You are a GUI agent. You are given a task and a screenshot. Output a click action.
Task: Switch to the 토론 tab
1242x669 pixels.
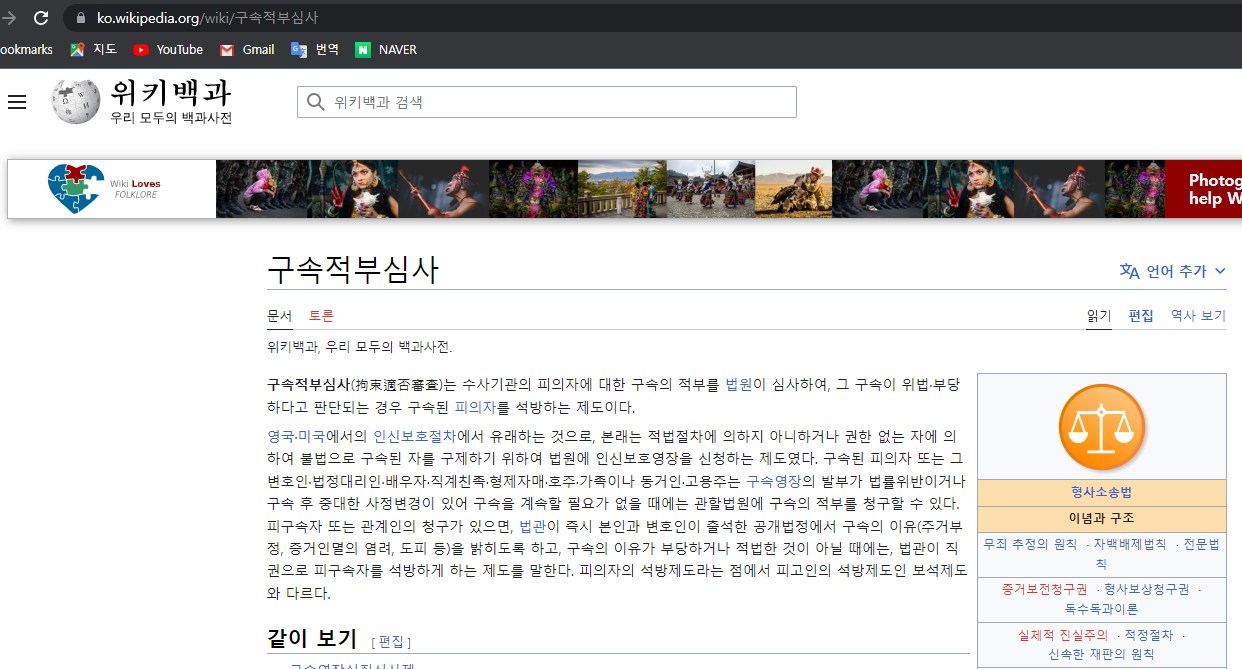[322, 315]
